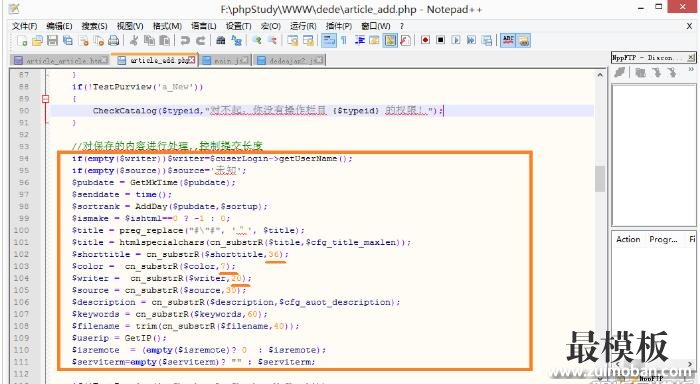Screen dimensions: 700x384
Task: Click the Action column header
Action: coord(628,239)
